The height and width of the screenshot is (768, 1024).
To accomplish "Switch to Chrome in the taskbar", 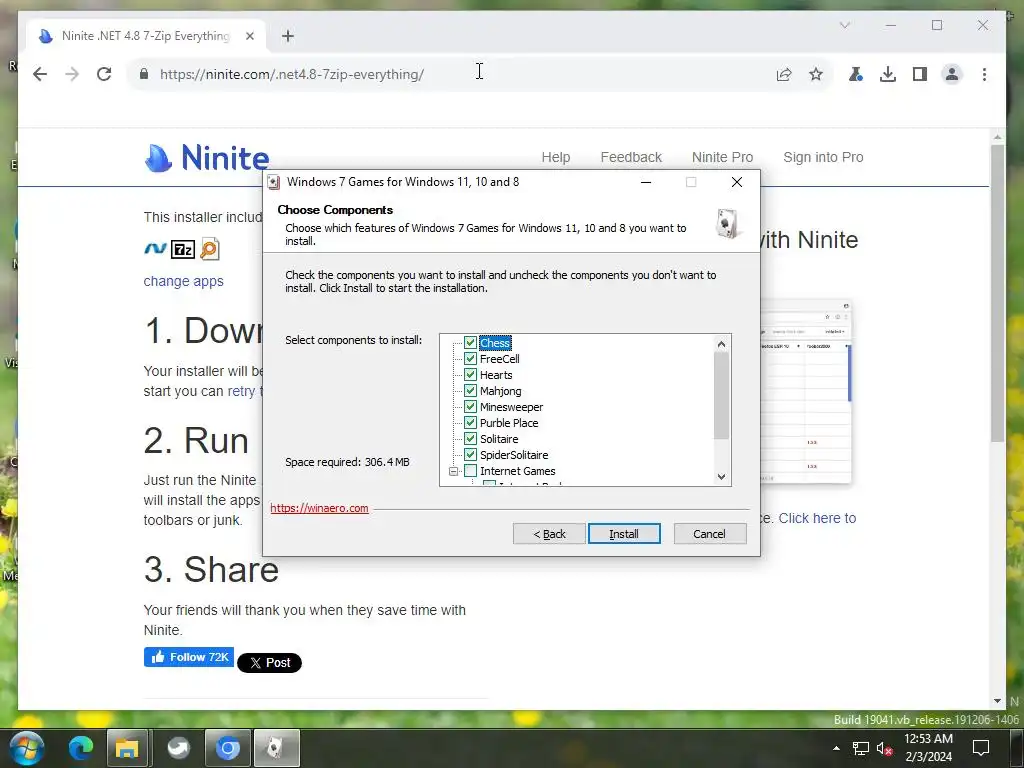I will pyautogui.click(x=227, y=748).
